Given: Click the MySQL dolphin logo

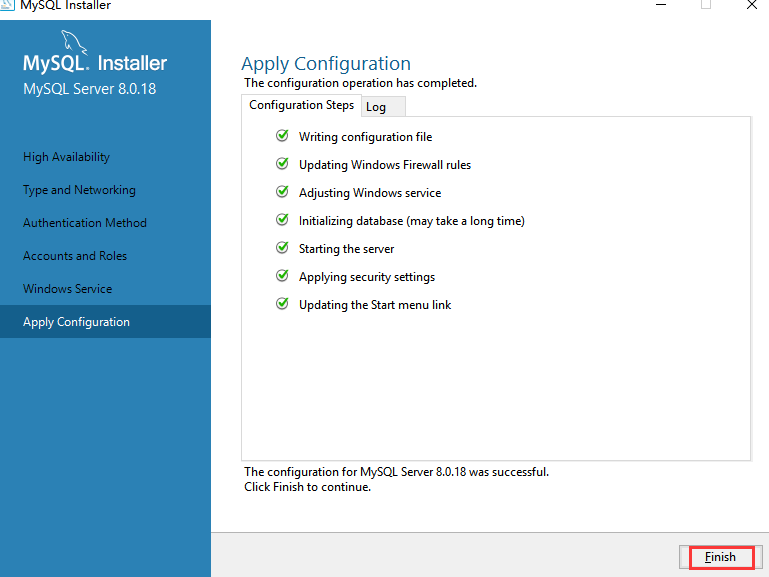Looking at the screenshot, I should 74,42.
